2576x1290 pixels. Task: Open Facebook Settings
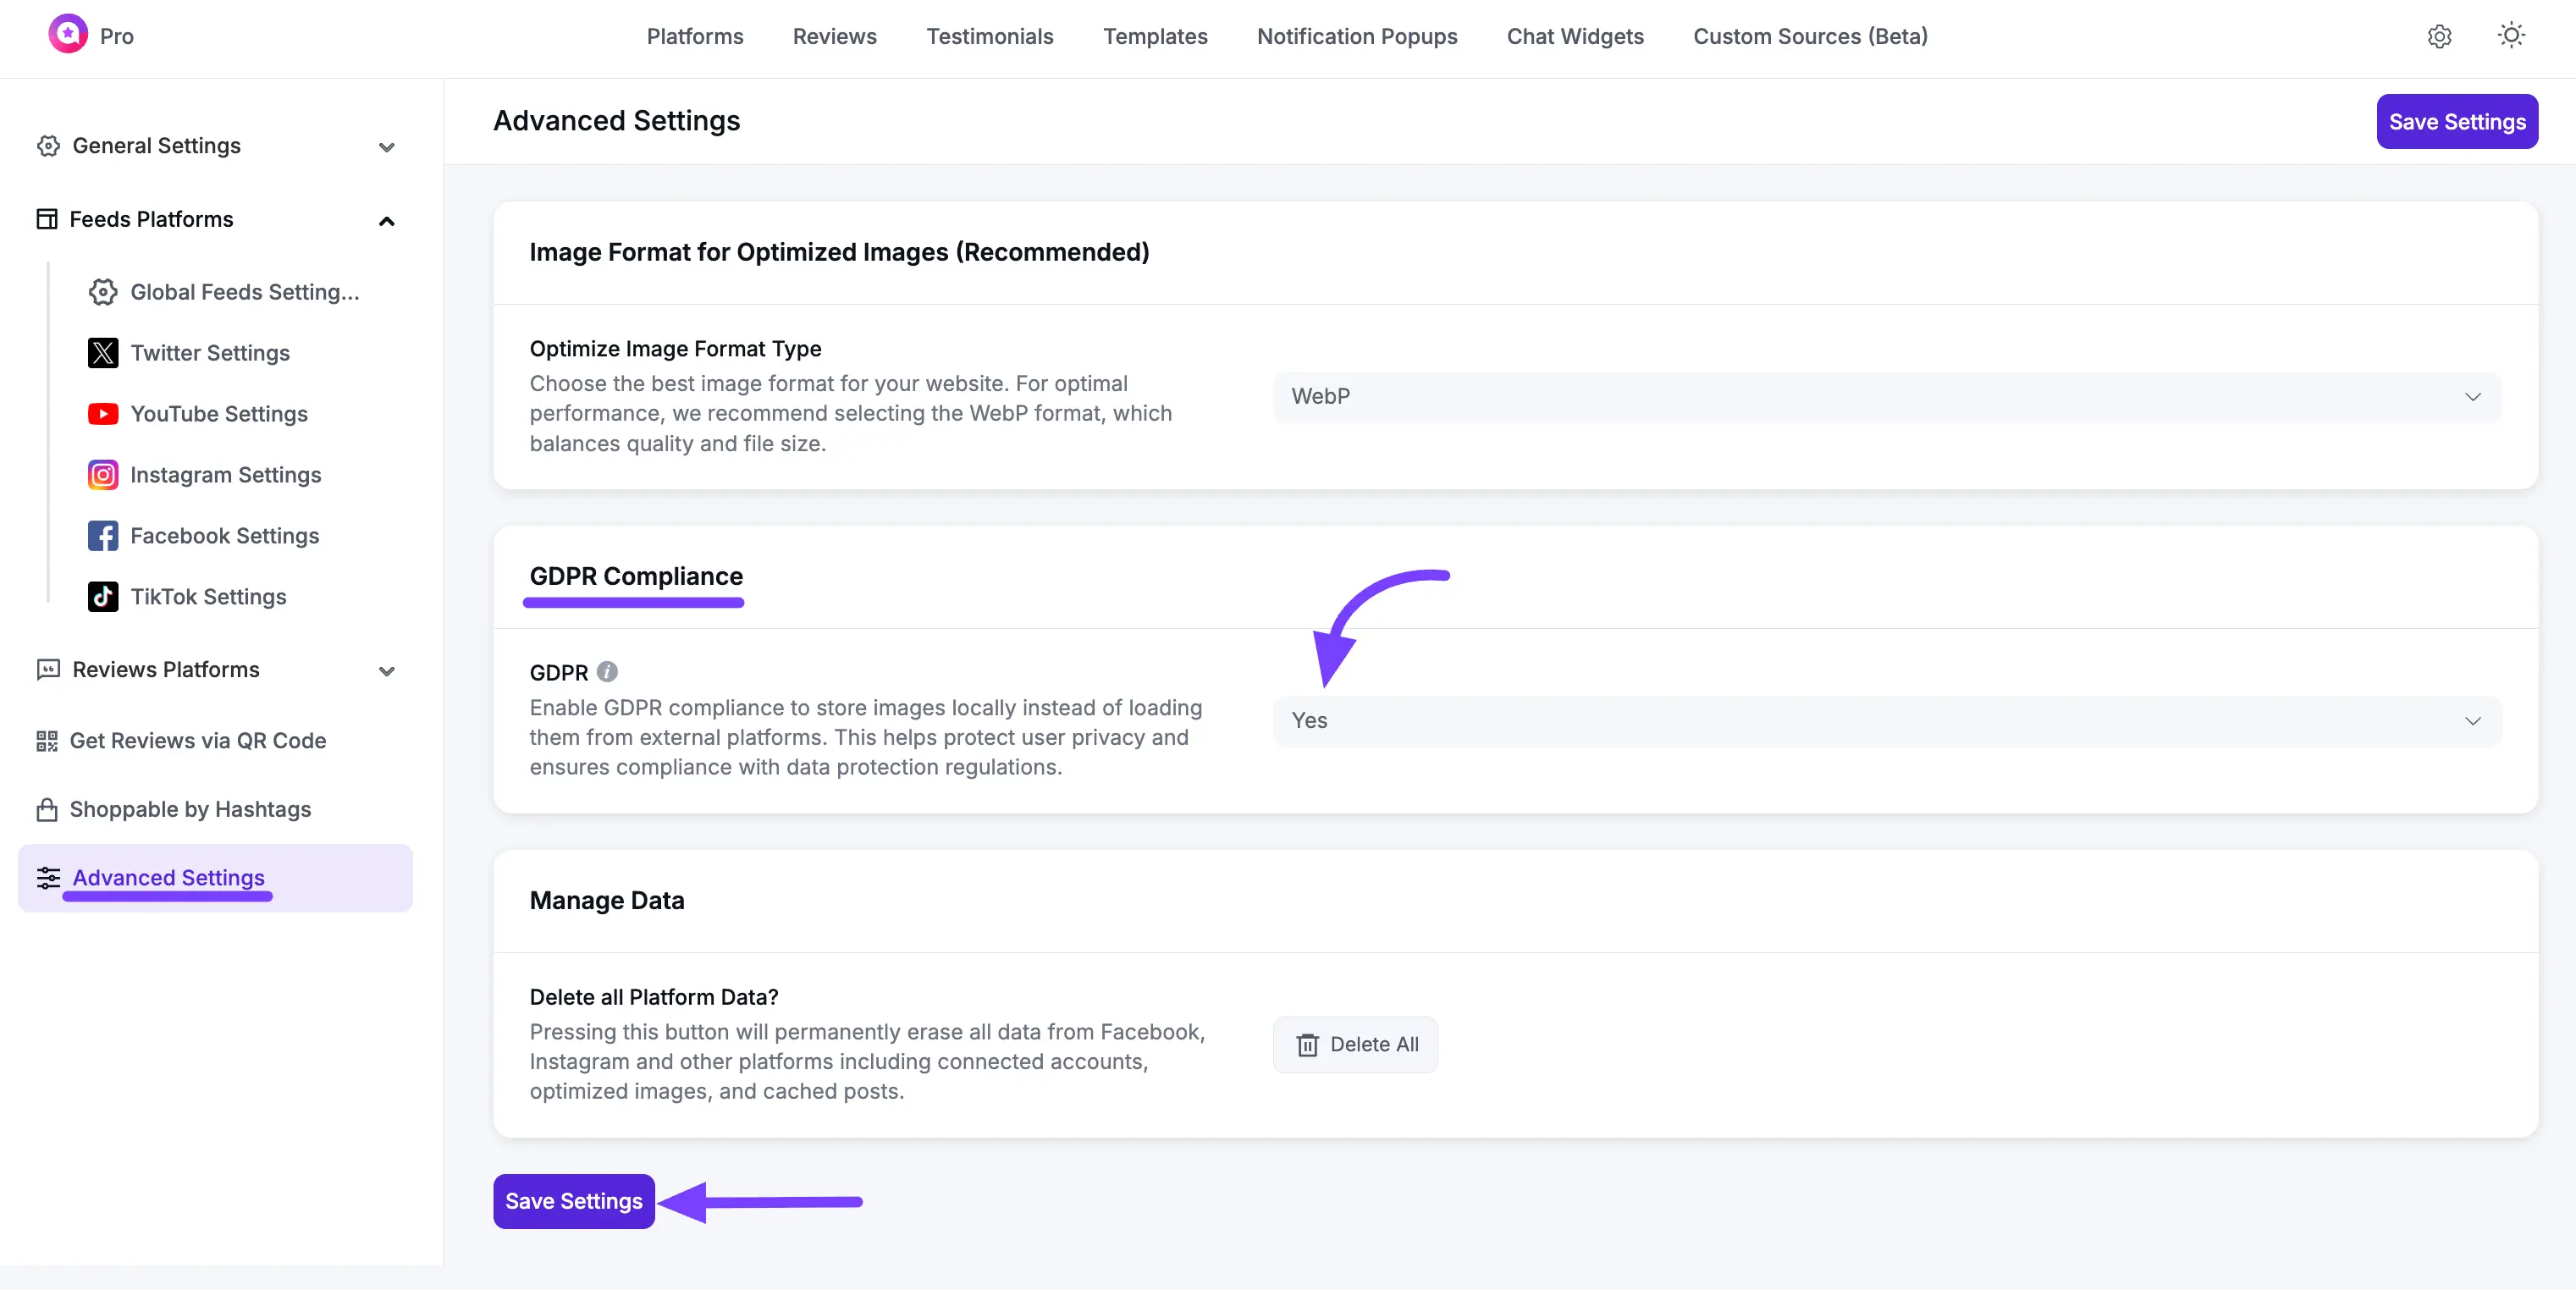point(224,536)
